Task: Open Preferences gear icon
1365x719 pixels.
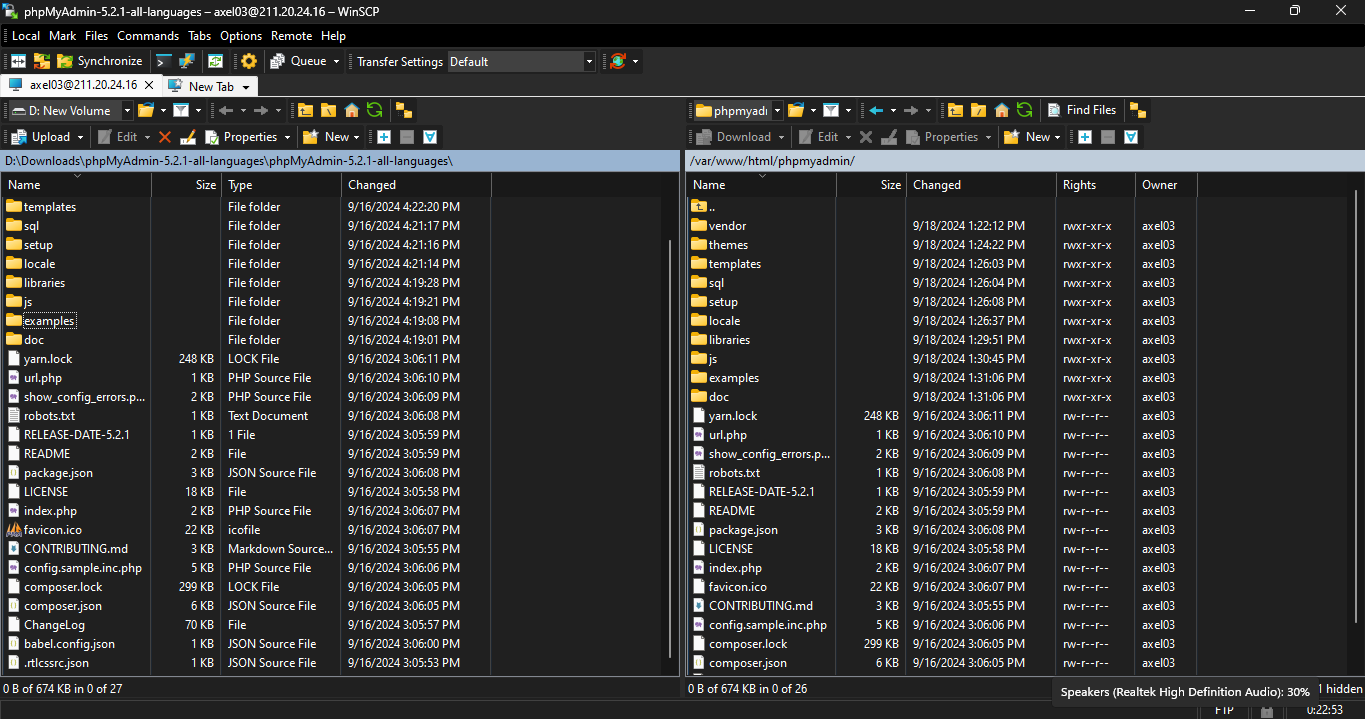Action: tap(249, 61)
